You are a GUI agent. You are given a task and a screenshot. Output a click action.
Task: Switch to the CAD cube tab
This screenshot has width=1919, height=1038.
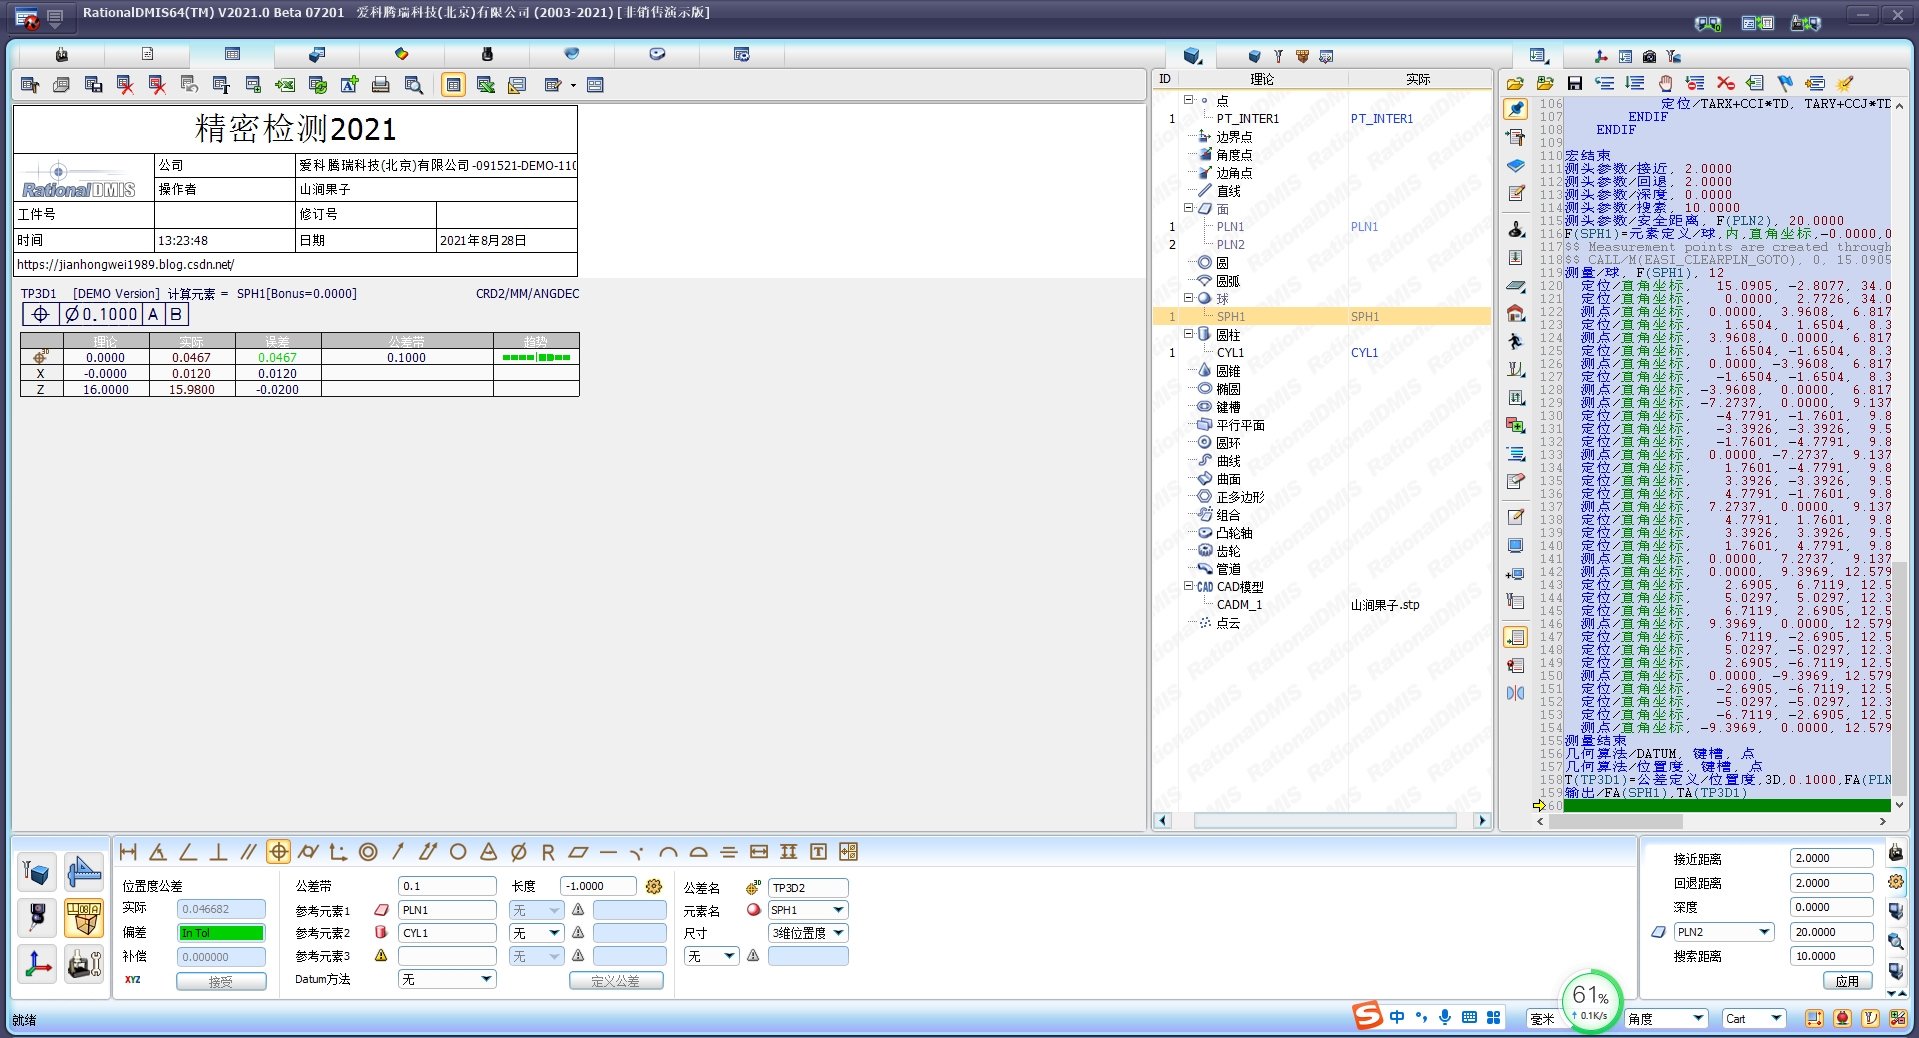pos(316,54)
